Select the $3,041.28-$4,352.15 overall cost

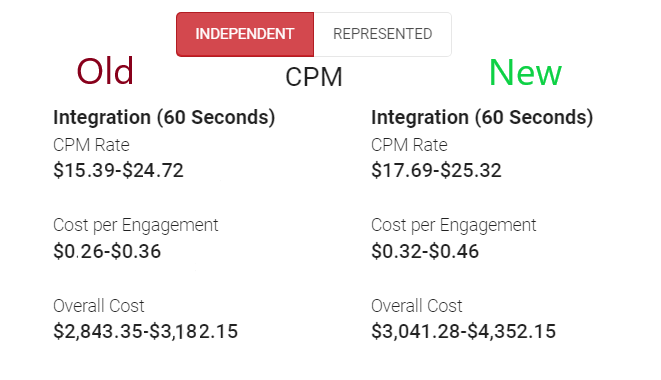click(x=463, y=331)
